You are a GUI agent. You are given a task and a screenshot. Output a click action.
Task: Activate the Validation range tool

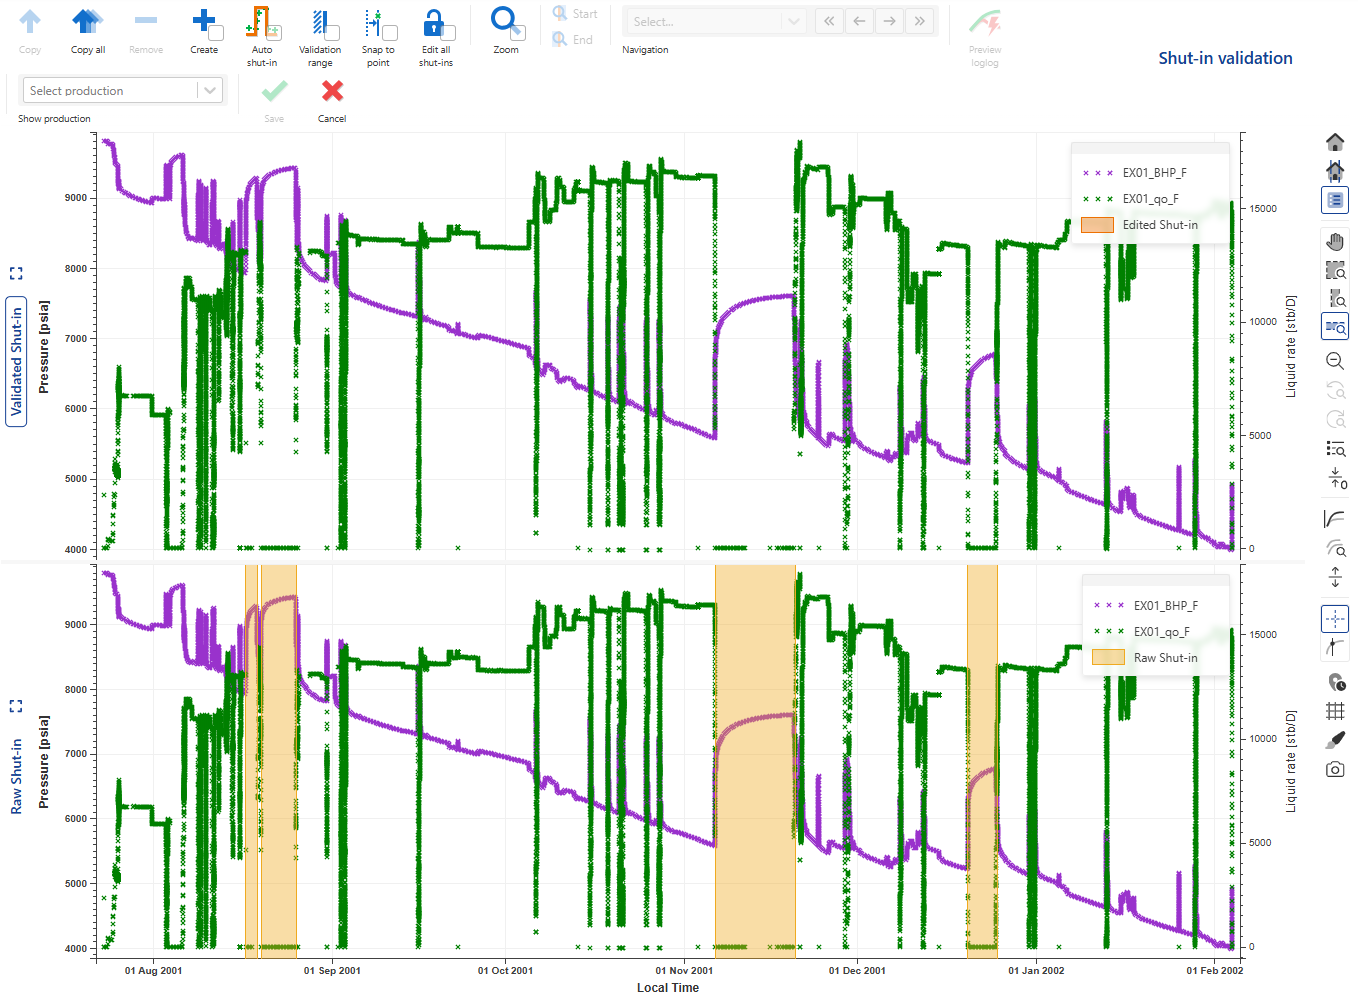(319, 22)
